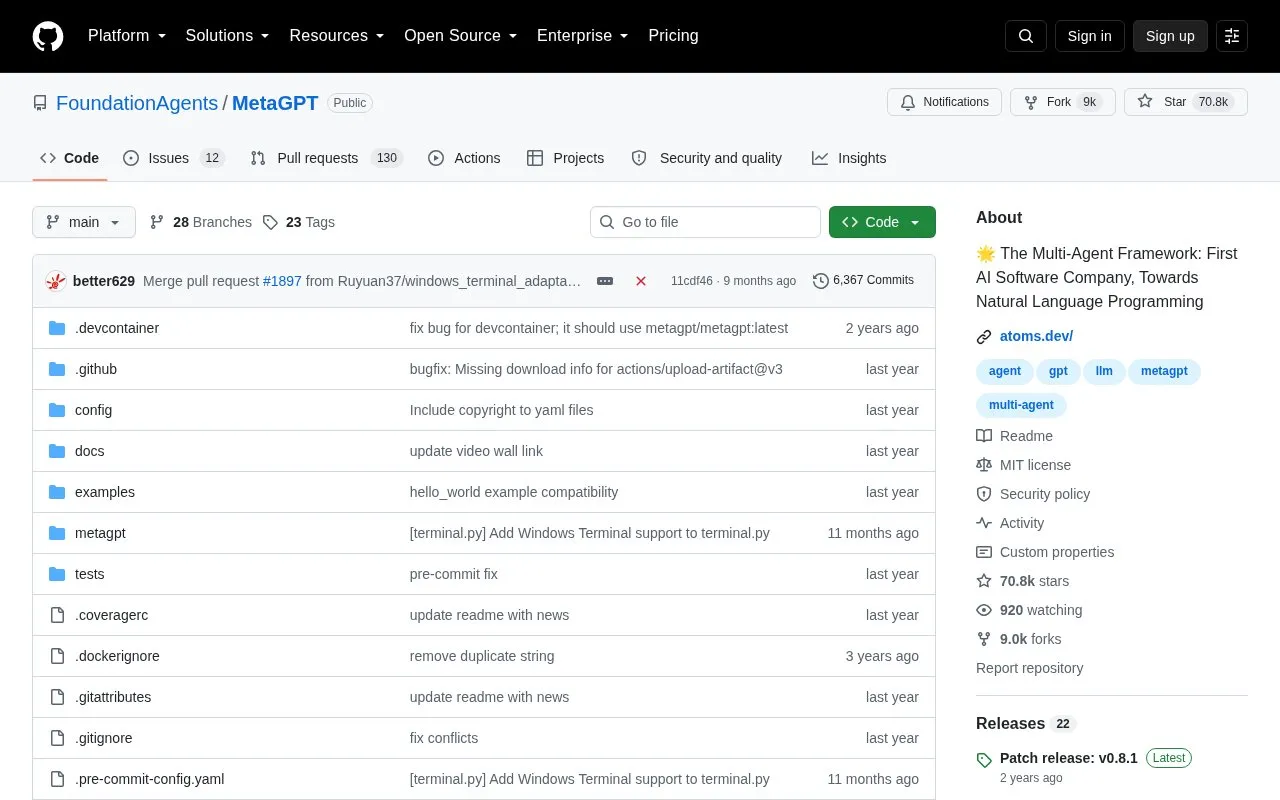
Task: Click the Sign in button
Action: [1089, 36]
